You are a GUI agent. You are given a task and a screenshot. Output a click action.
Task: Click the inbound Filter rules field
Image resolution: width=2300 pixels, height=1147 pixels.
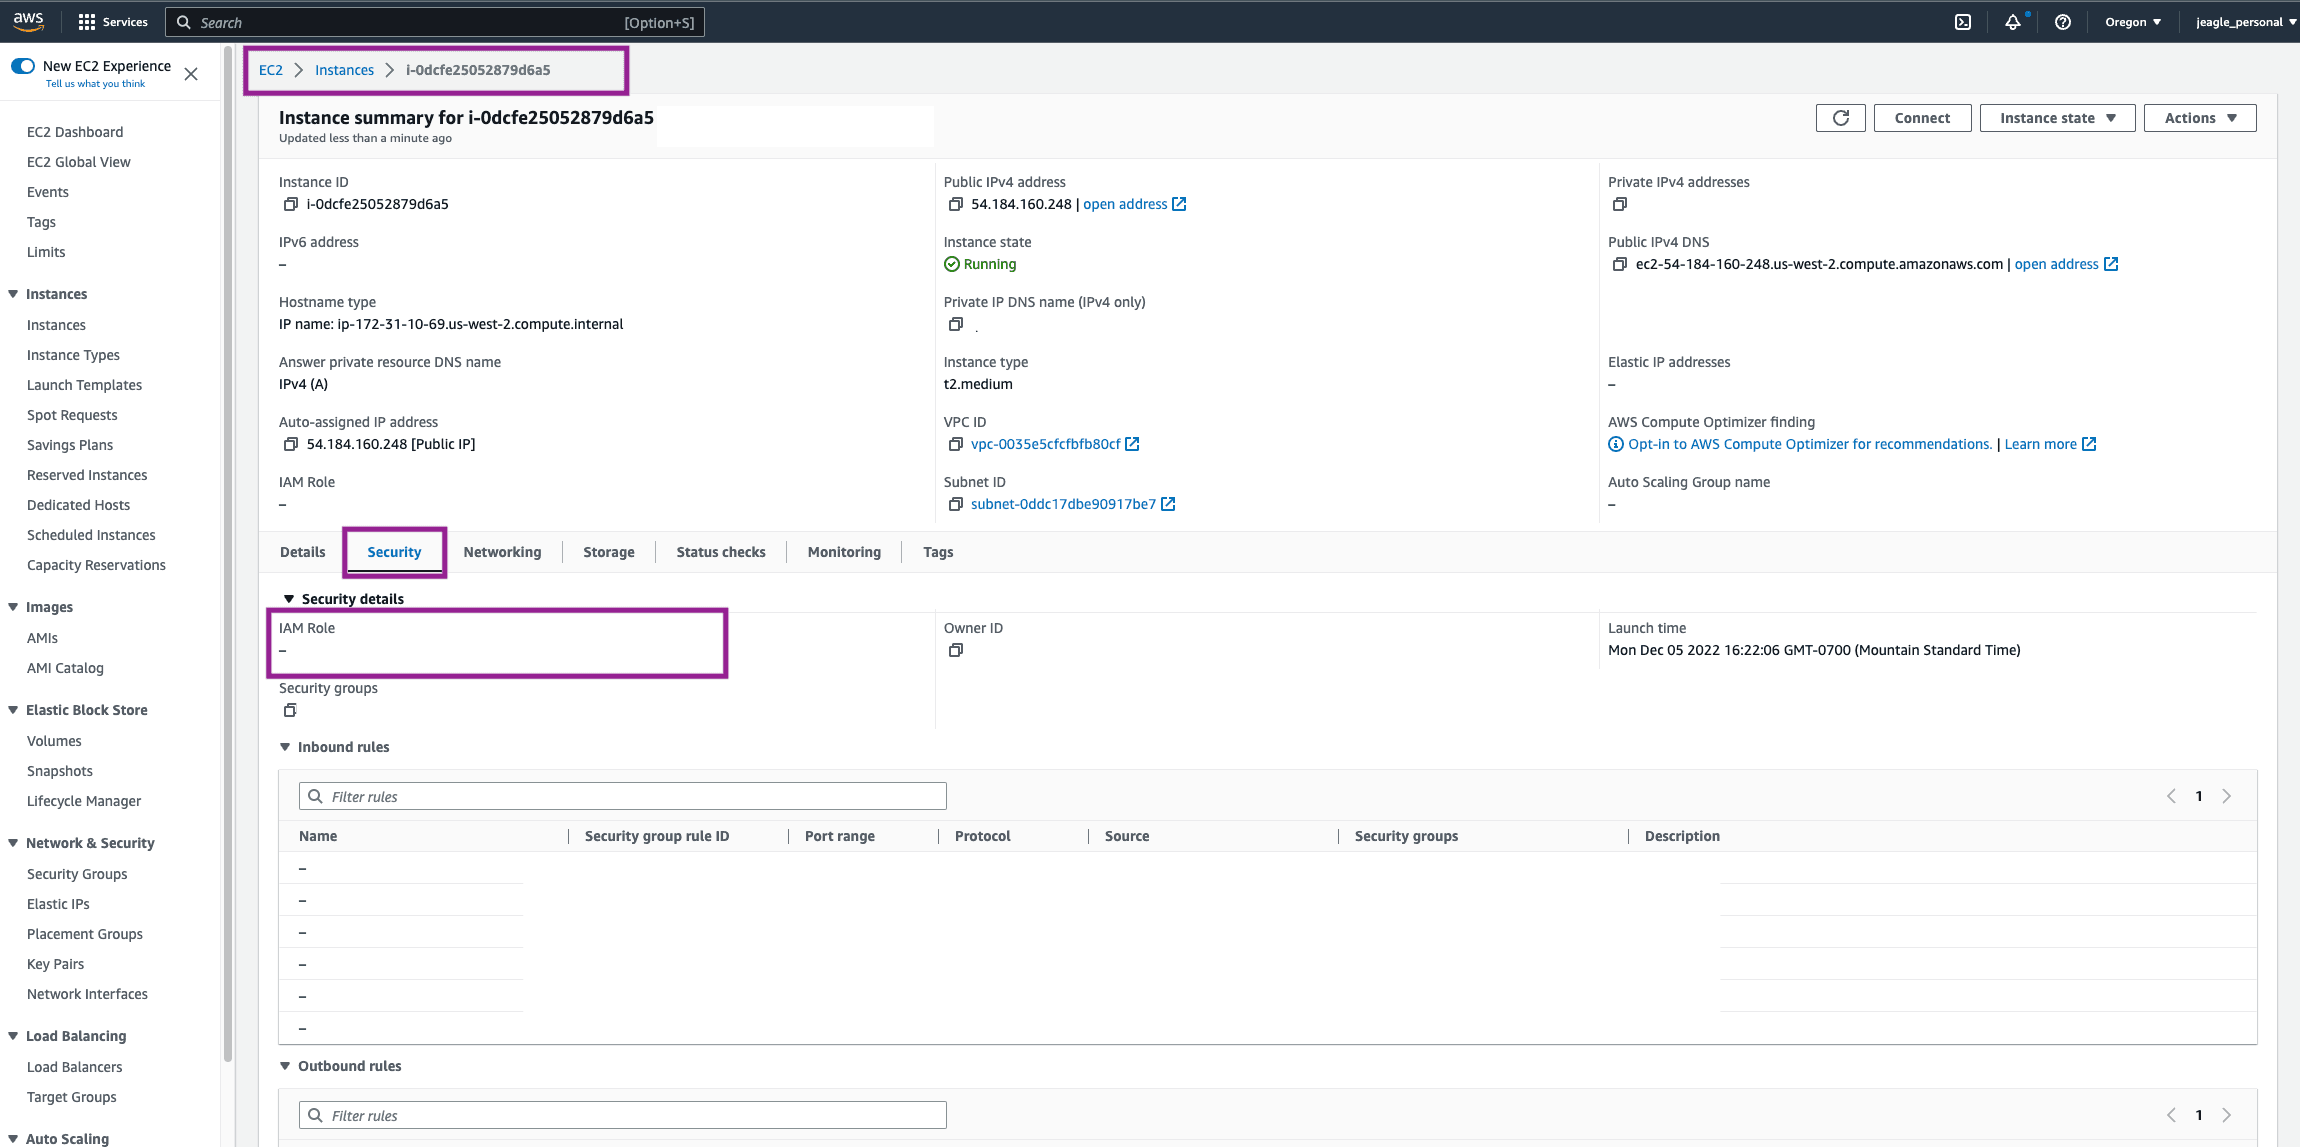click(x=622, y=796)
